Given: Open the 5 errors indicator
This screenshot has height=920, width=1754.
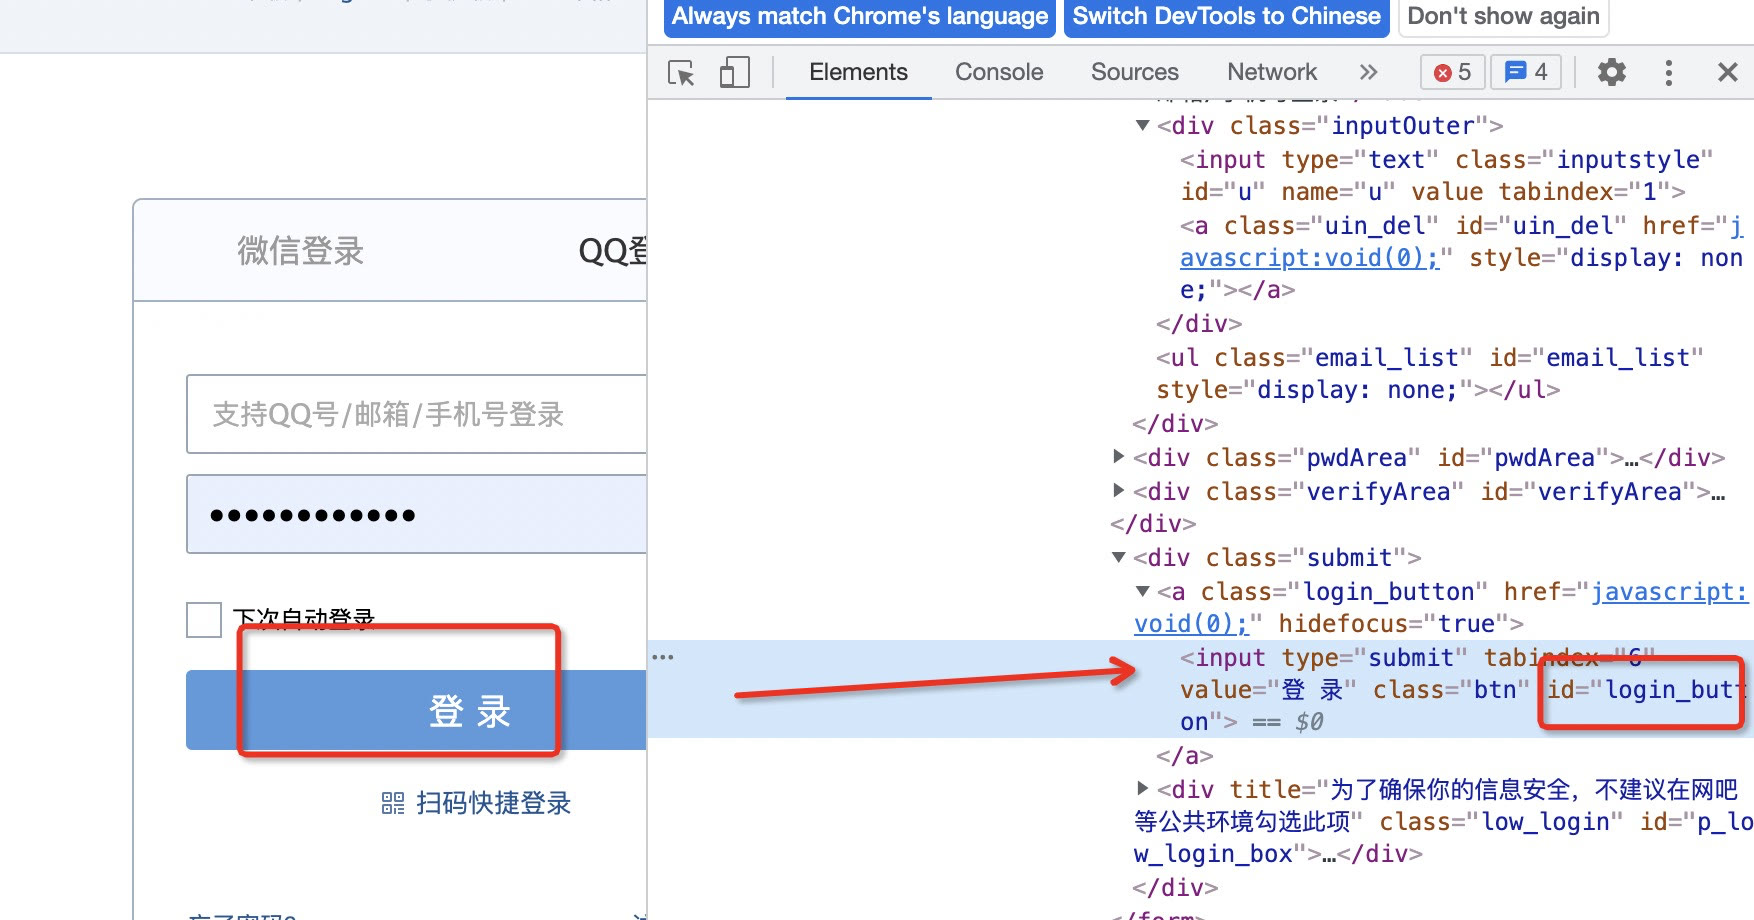Looking at the screenshot, I should point(1452,72).
